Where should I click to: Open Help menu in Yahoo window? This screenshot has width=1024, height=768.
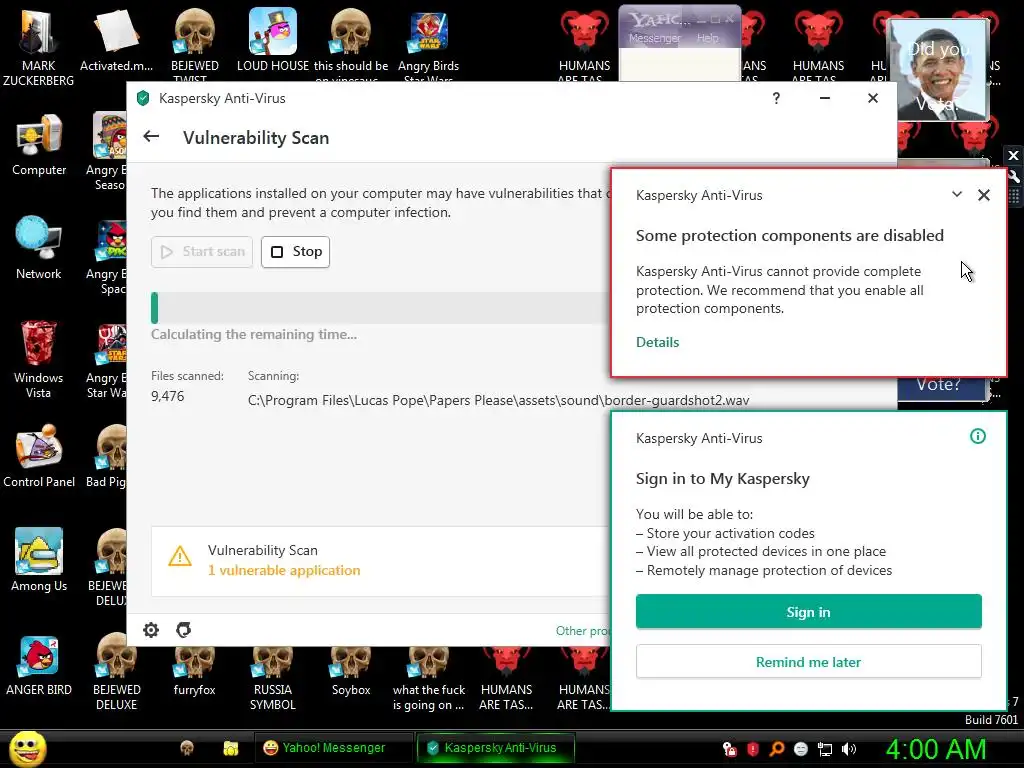tap(707, 39)
